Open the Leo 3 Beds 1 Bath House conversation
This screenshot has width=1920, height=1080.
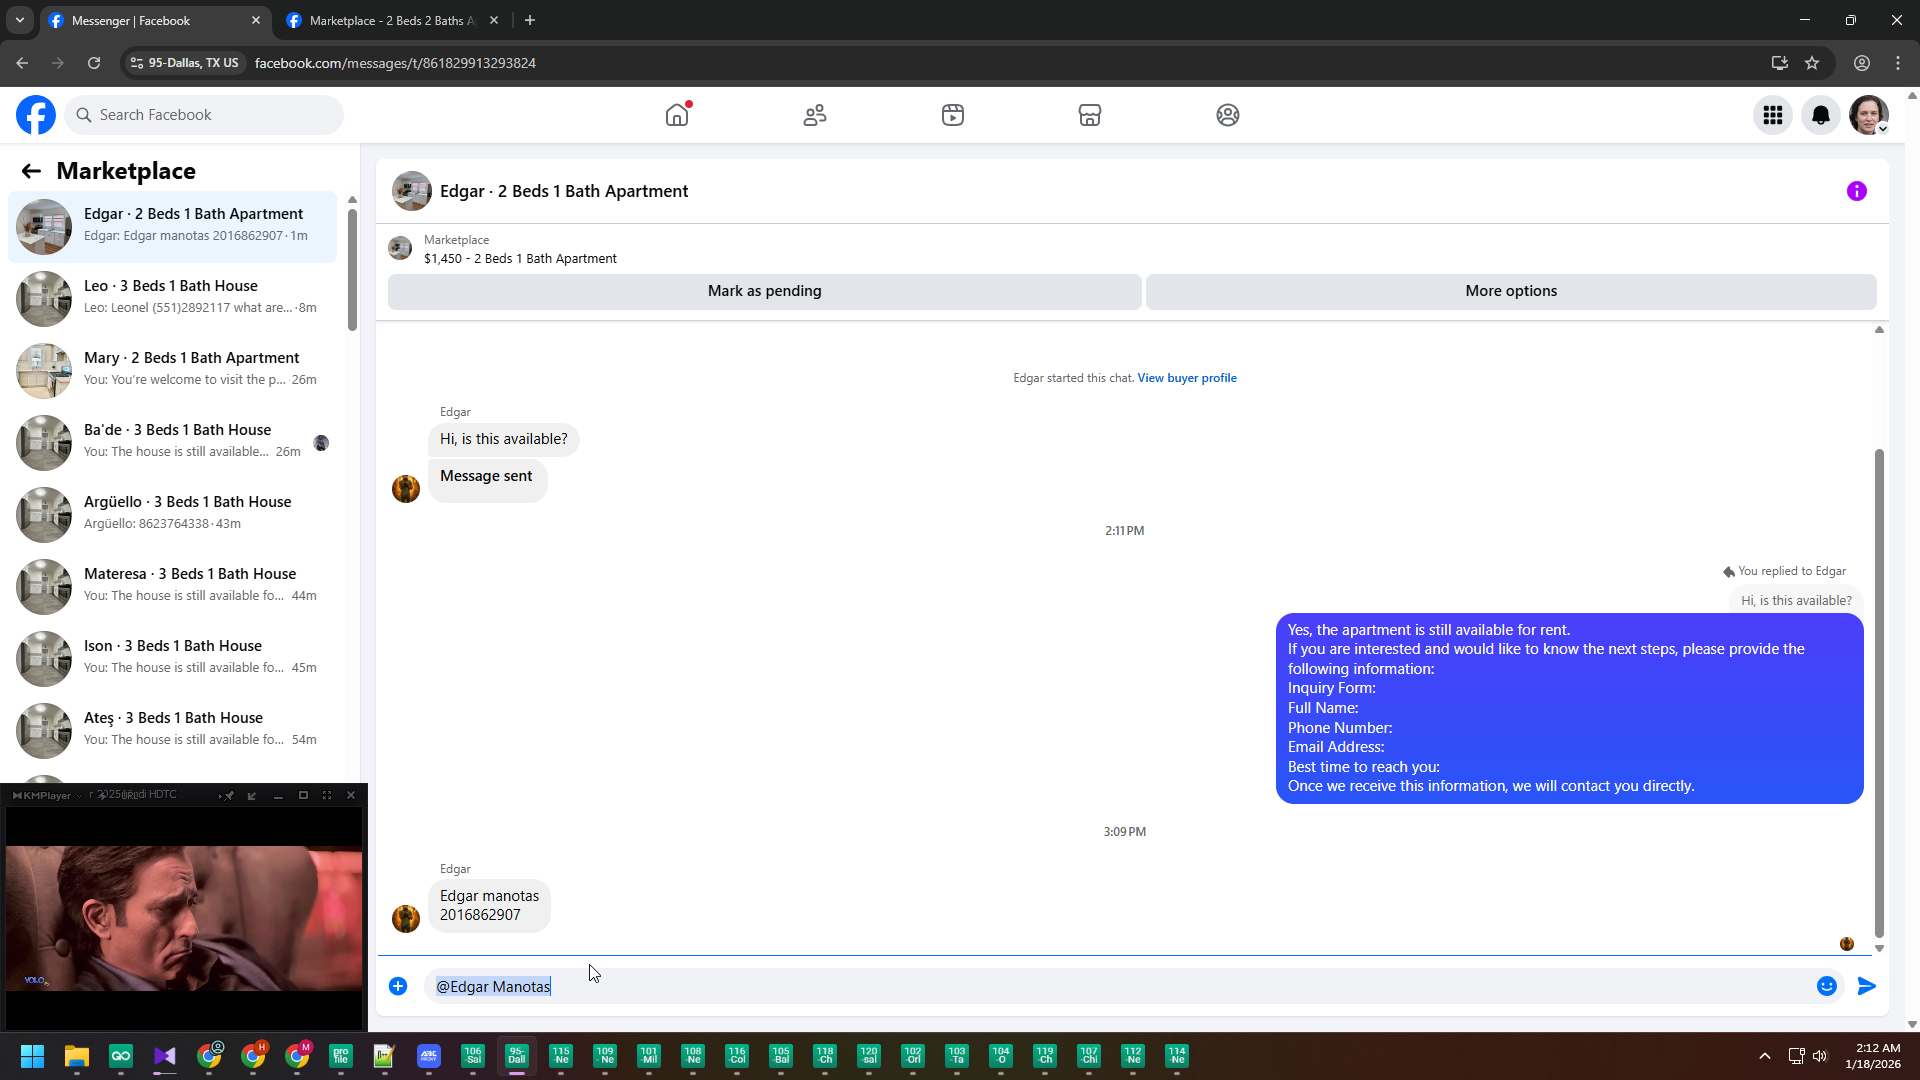(172, 297)
